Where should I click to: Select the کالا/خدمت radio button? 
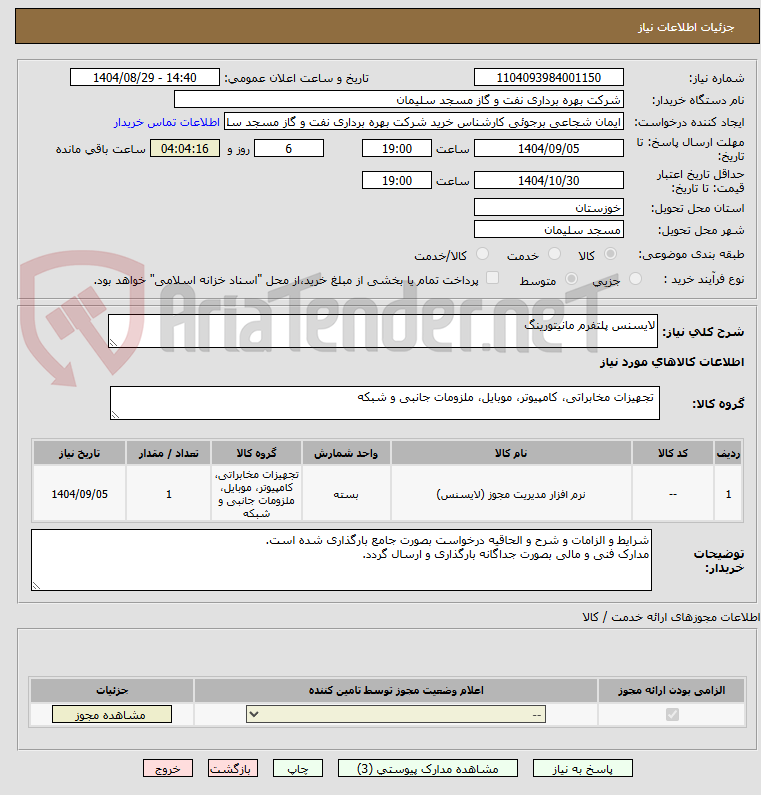(x=483, y=254)
